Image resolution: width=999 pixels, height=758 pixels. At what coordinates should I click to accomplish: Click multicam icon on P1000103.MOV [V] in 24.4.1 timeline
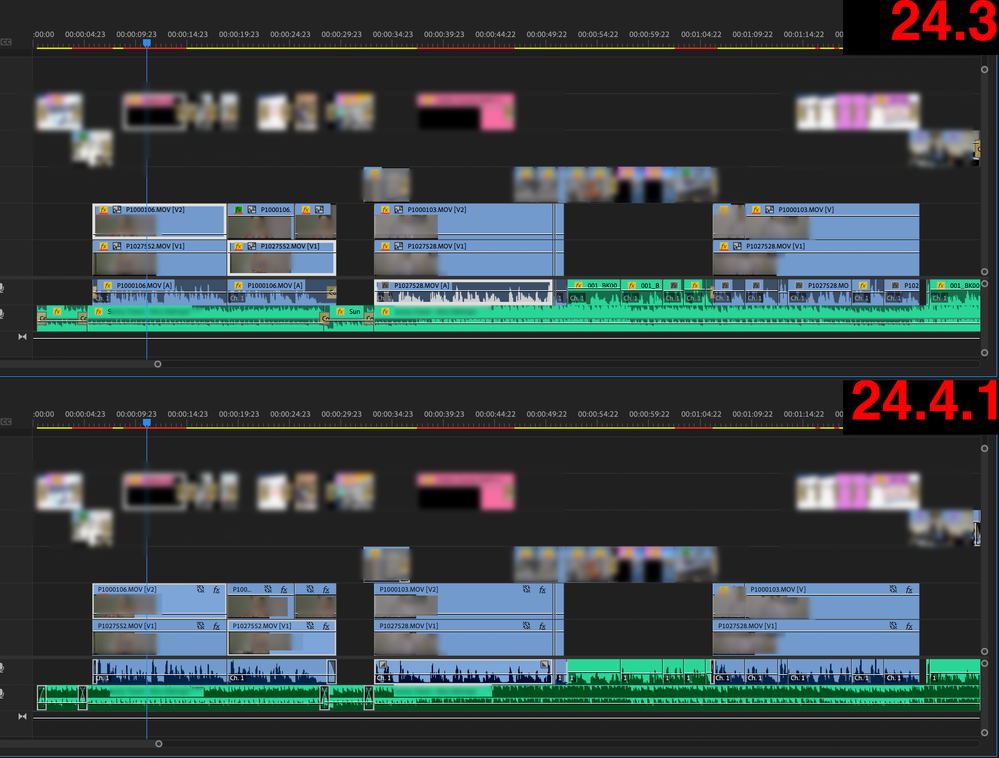click(x=893, y=590)
